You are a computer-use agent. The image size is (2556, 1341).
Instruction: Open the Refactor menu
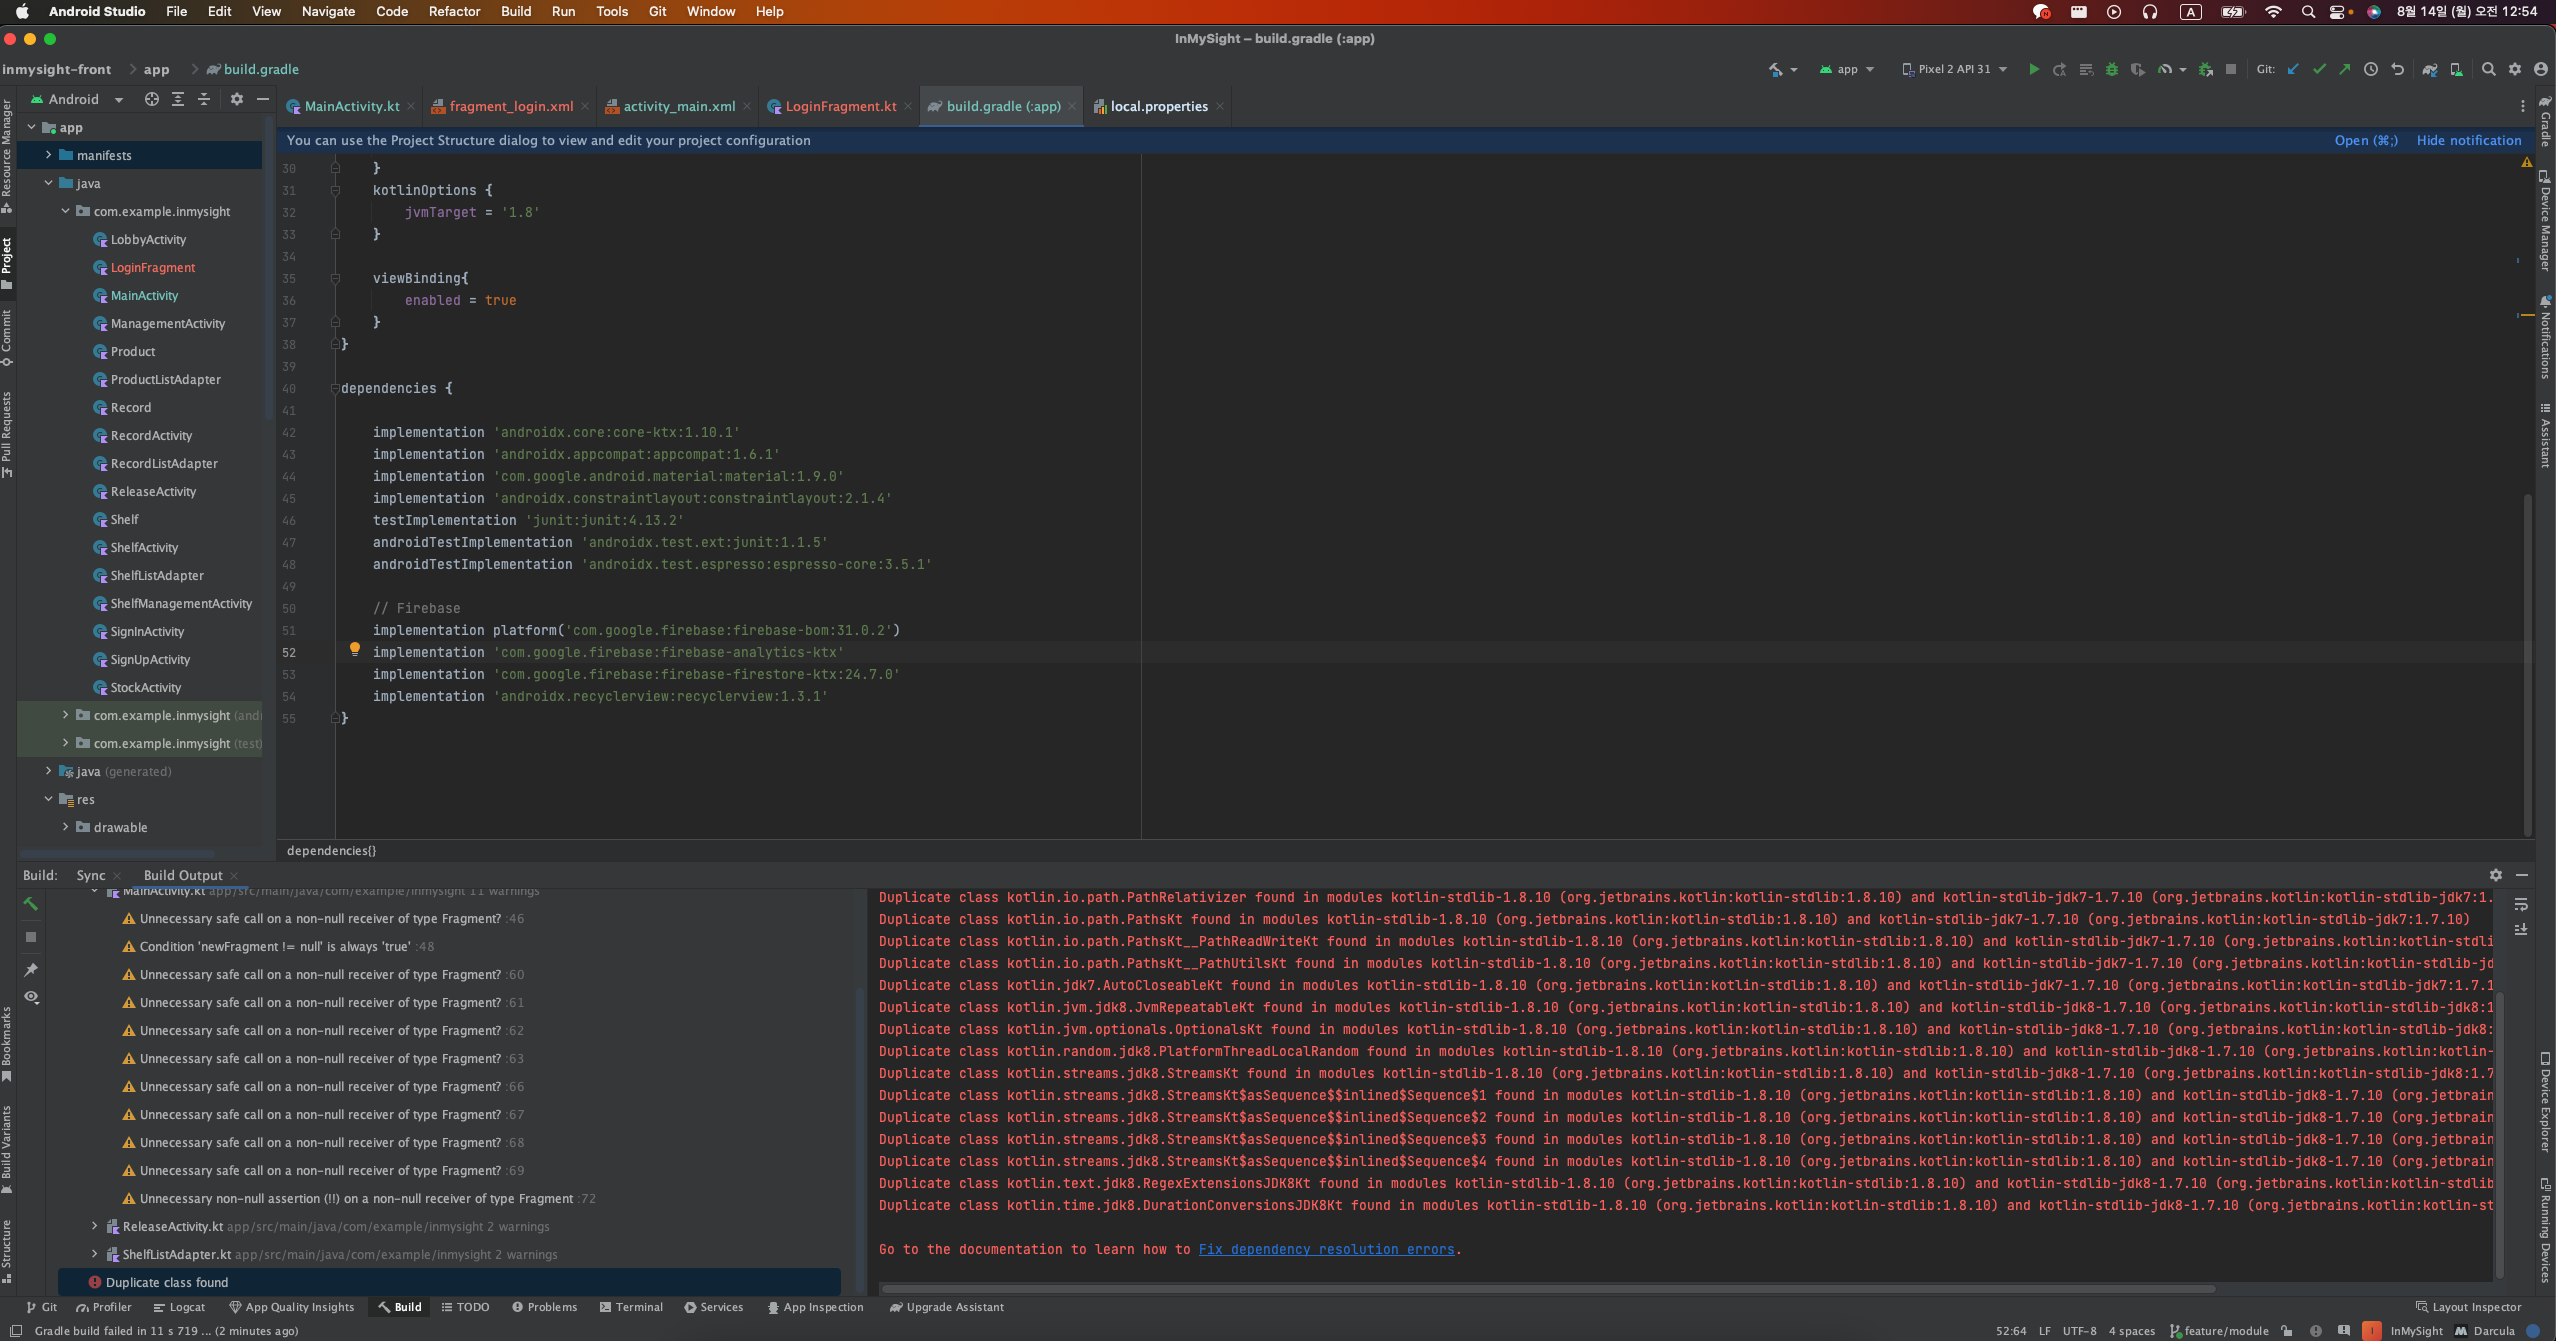point(454,11)
